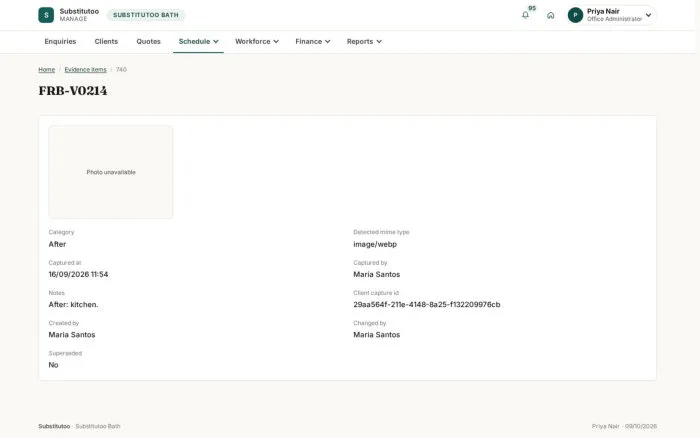Open the Clients tab

pos(106,42)
